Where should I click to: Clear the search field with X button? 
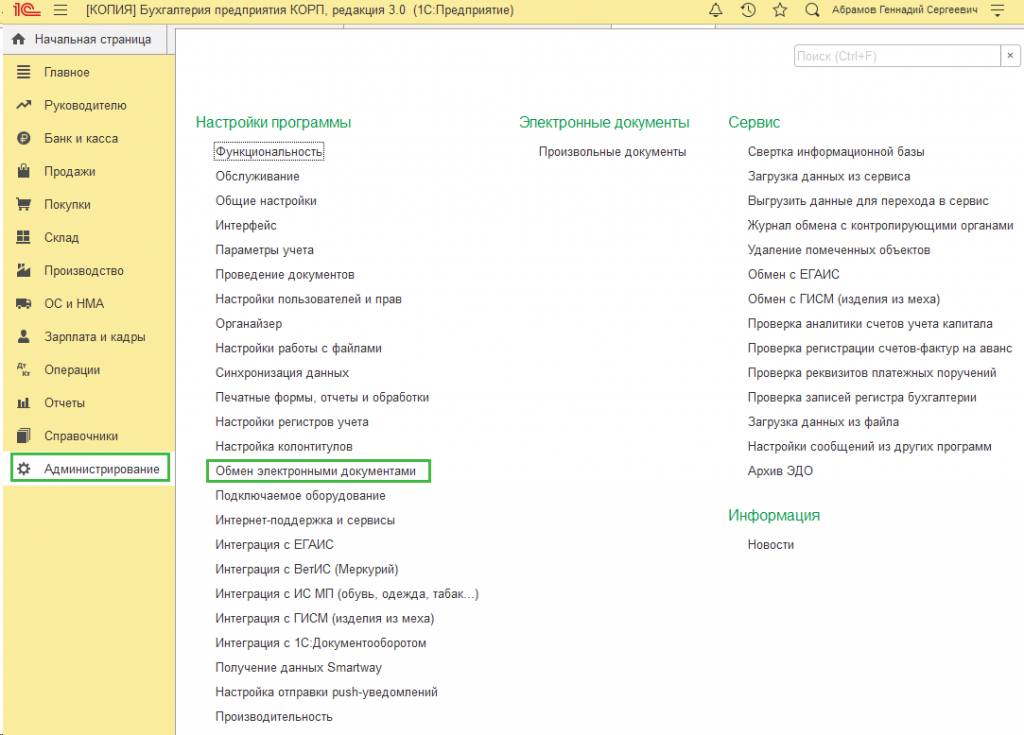point(1010,56)
